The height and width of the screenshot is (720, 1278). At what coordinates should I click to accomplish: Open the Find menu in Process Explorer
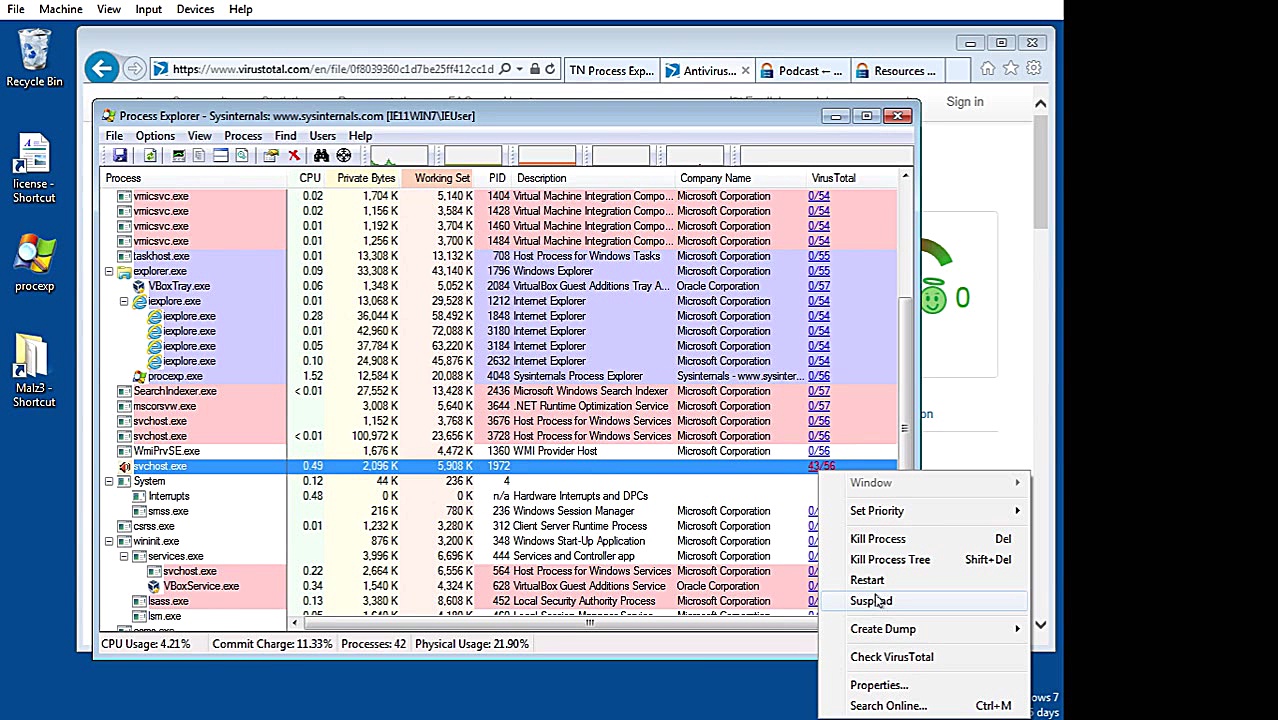click(x=285, y=136)
